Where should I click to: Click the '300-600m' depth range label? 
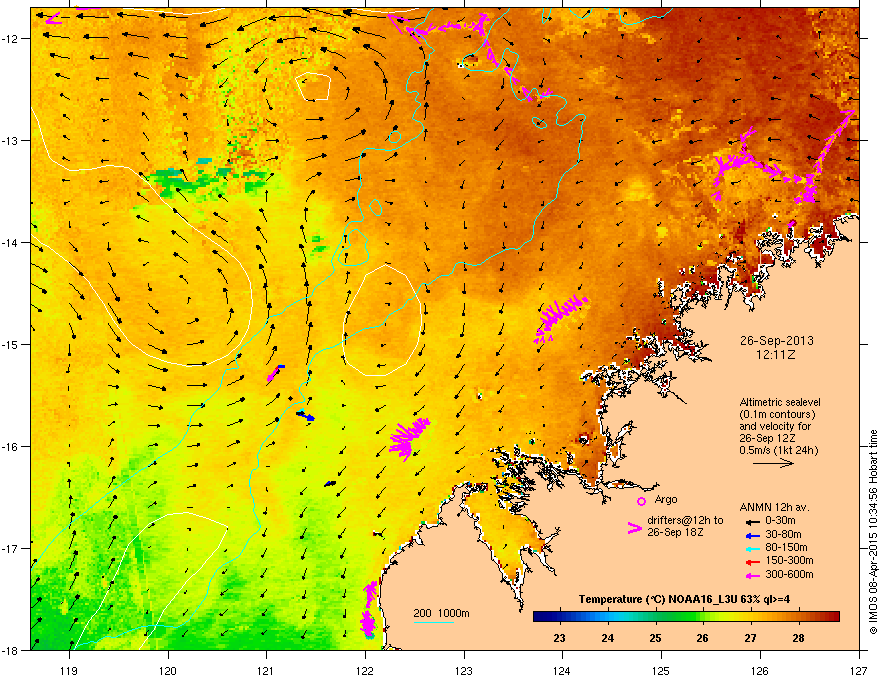point(789,575)
